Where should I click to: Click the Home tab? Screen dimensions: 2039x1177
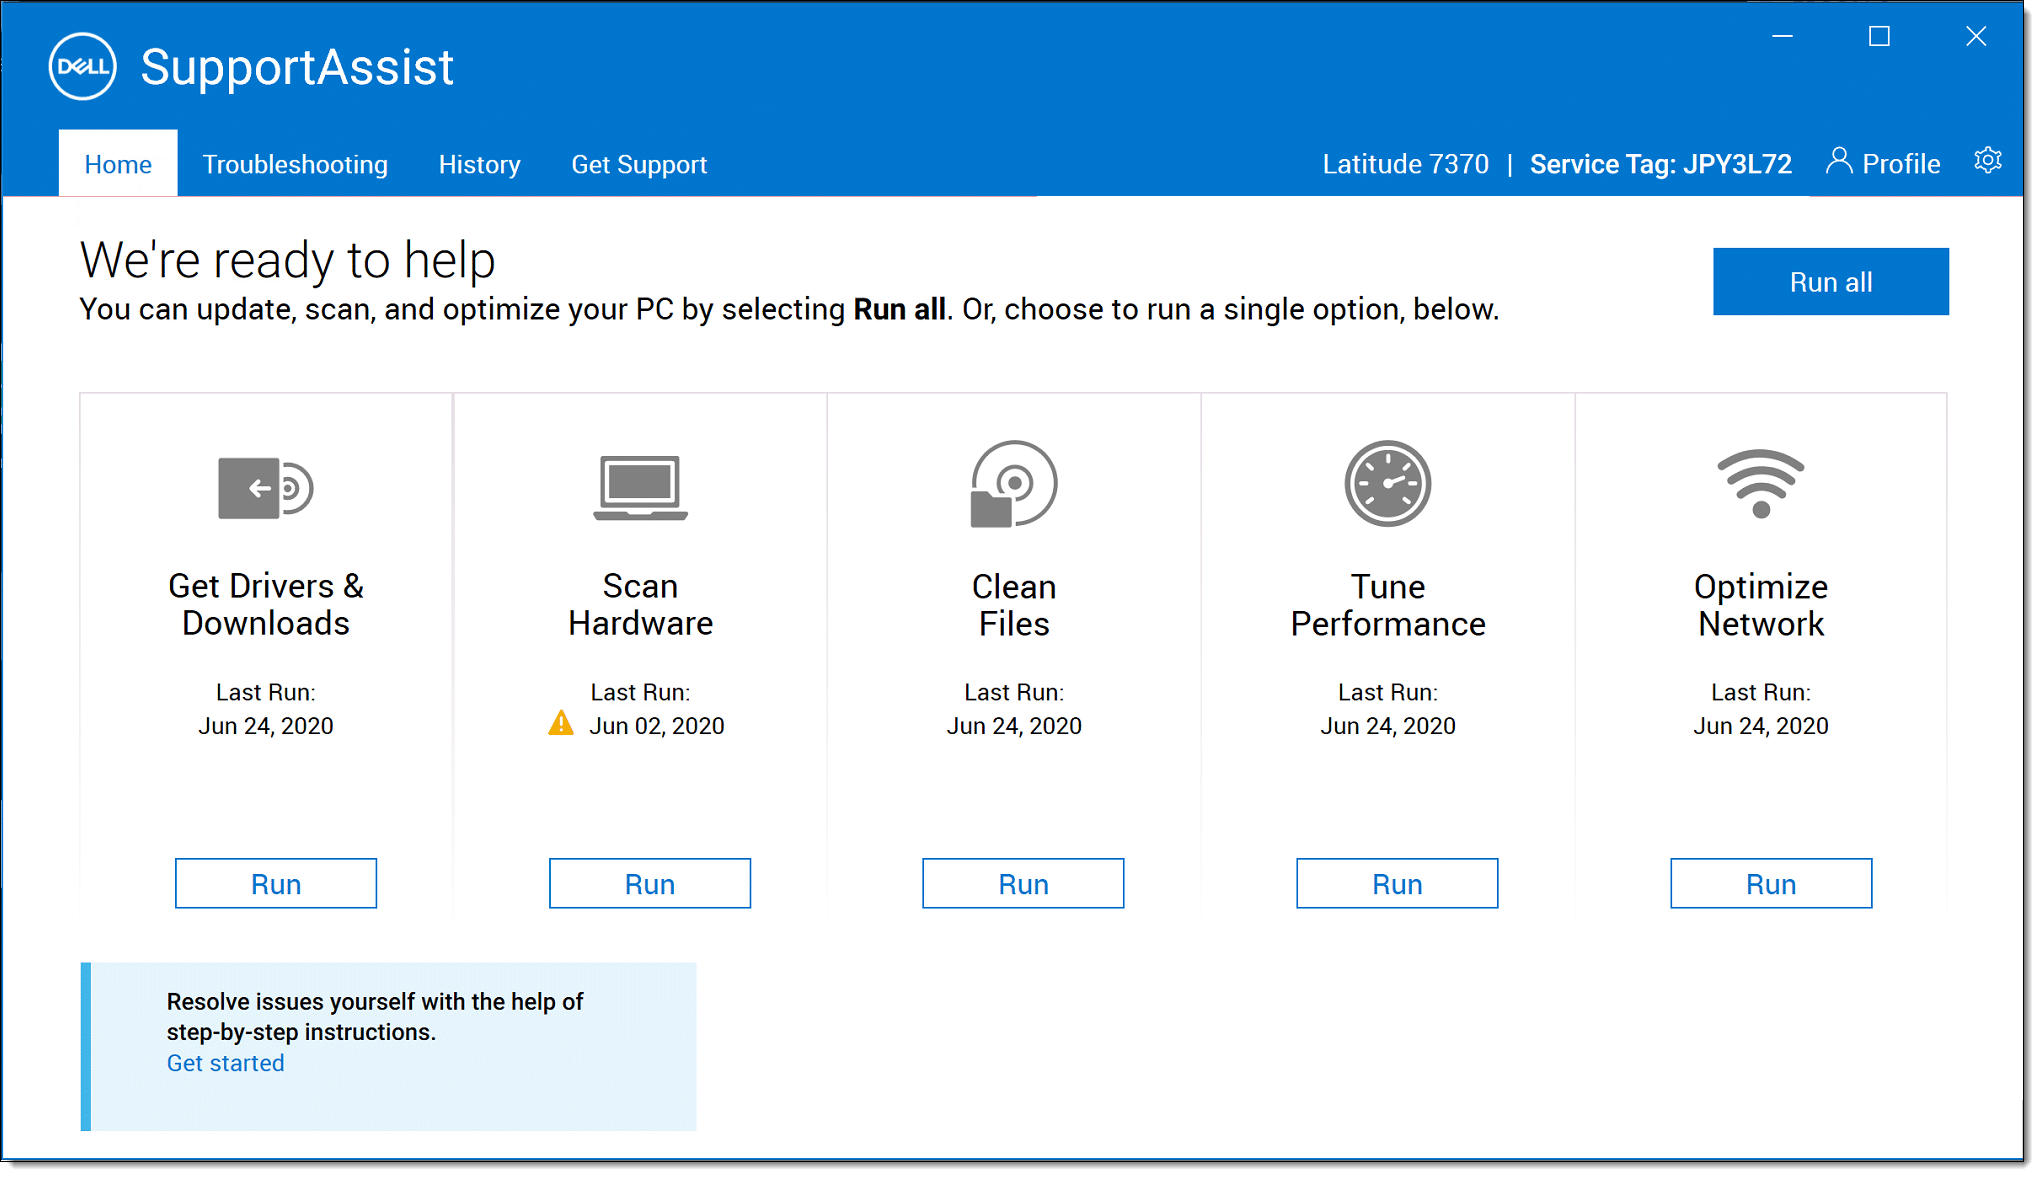tap(118, 164)
